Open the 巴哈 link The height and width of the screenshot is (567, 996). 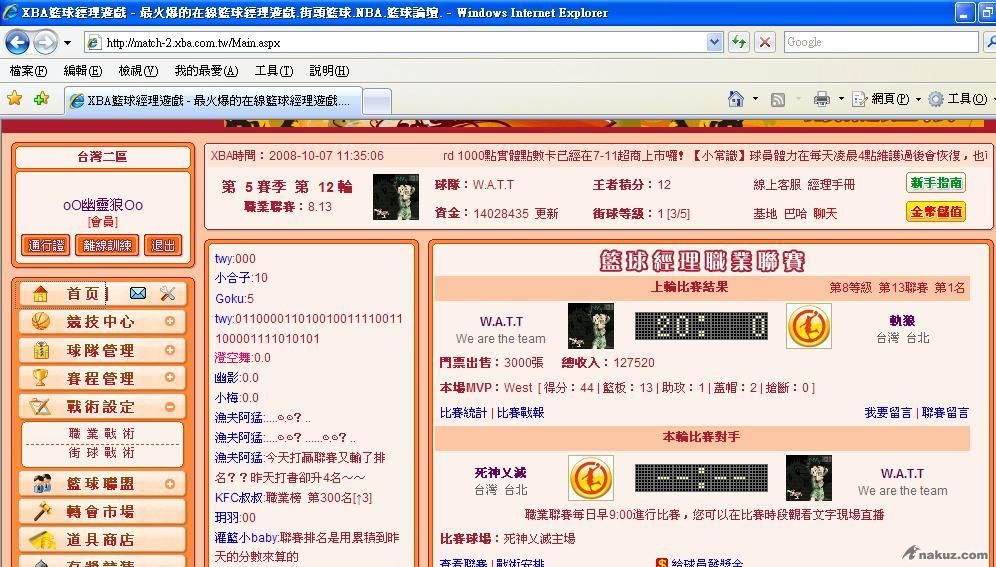[795, 213]
